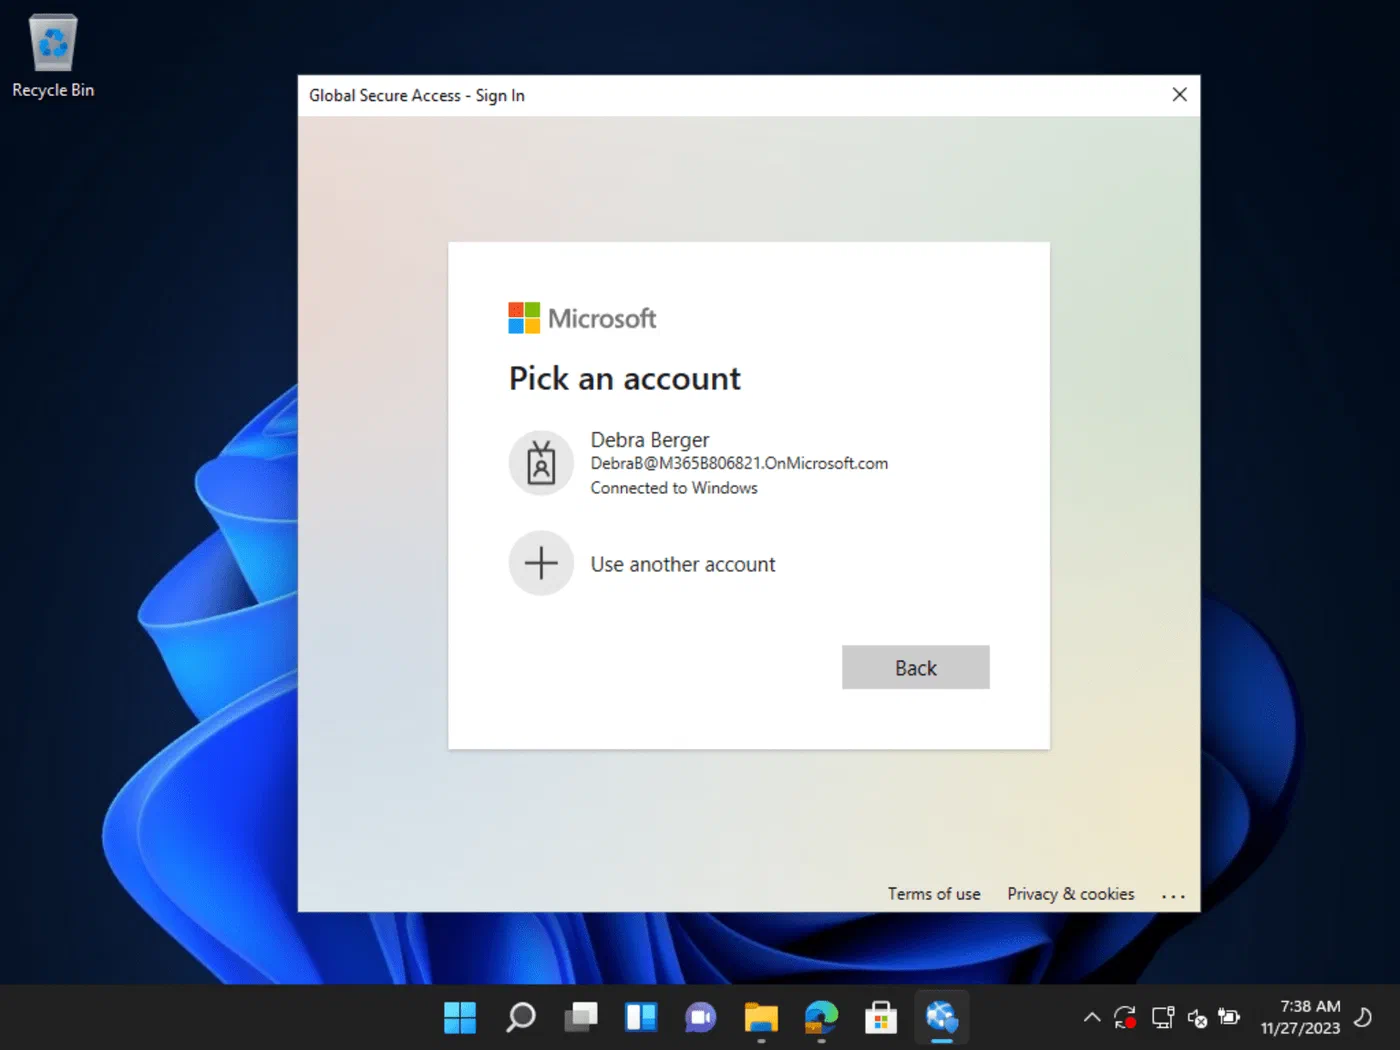The height and width of the screenshot is (1050, 1400).
Task: Choose Use another account
Action: coord(683,564)
